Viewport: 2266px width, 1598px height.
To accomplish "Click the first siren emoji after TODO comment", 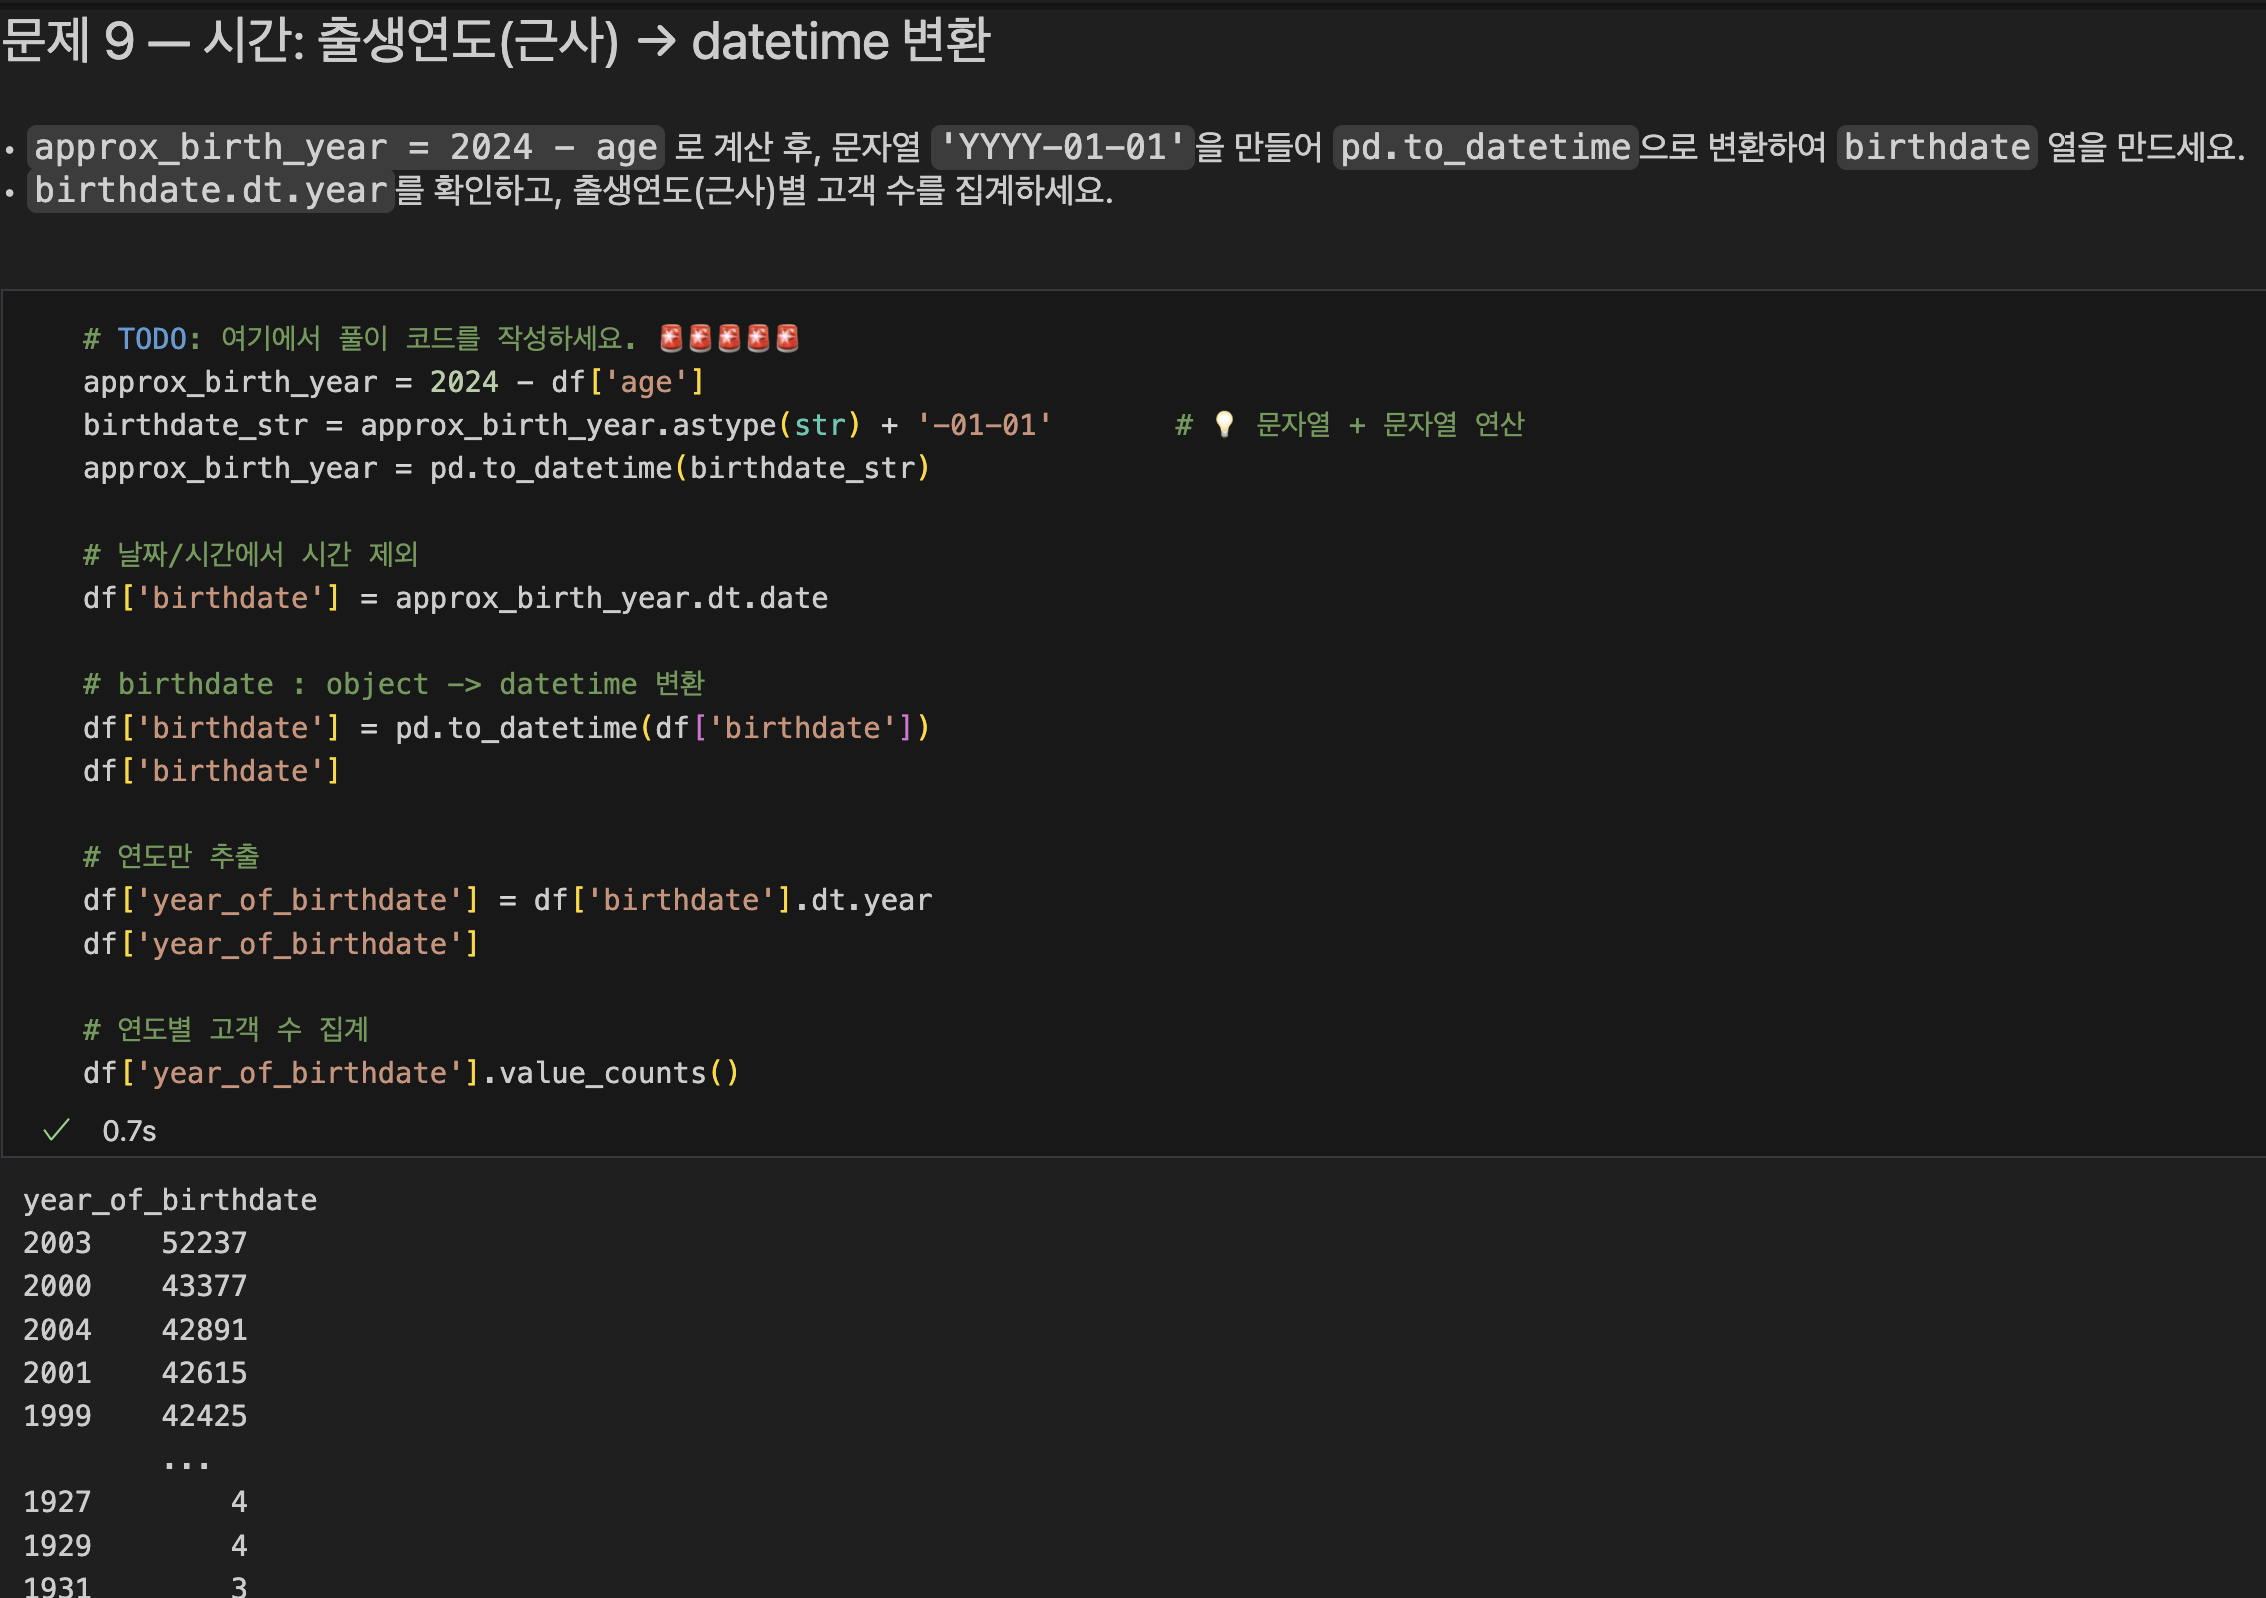I will click(x=671, y=339).
